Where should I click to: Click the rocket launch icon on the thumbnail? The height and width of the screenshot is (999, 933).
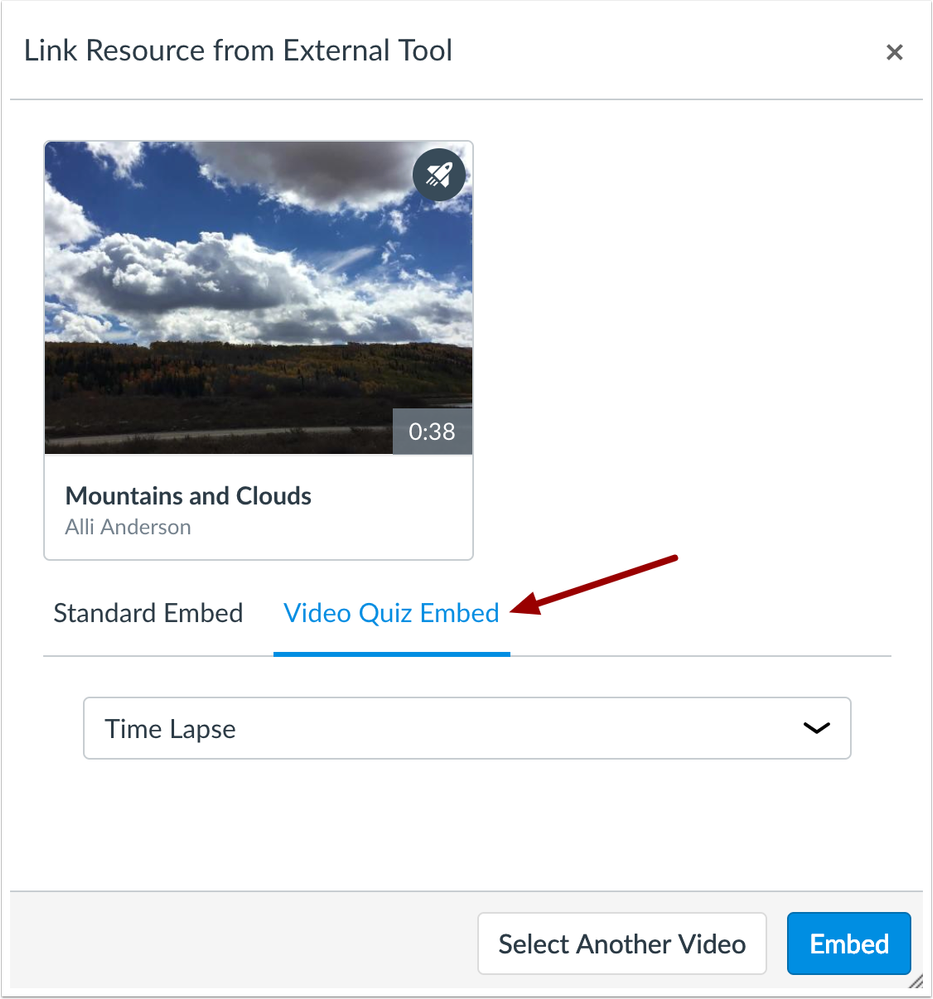[x=439, y=174]
